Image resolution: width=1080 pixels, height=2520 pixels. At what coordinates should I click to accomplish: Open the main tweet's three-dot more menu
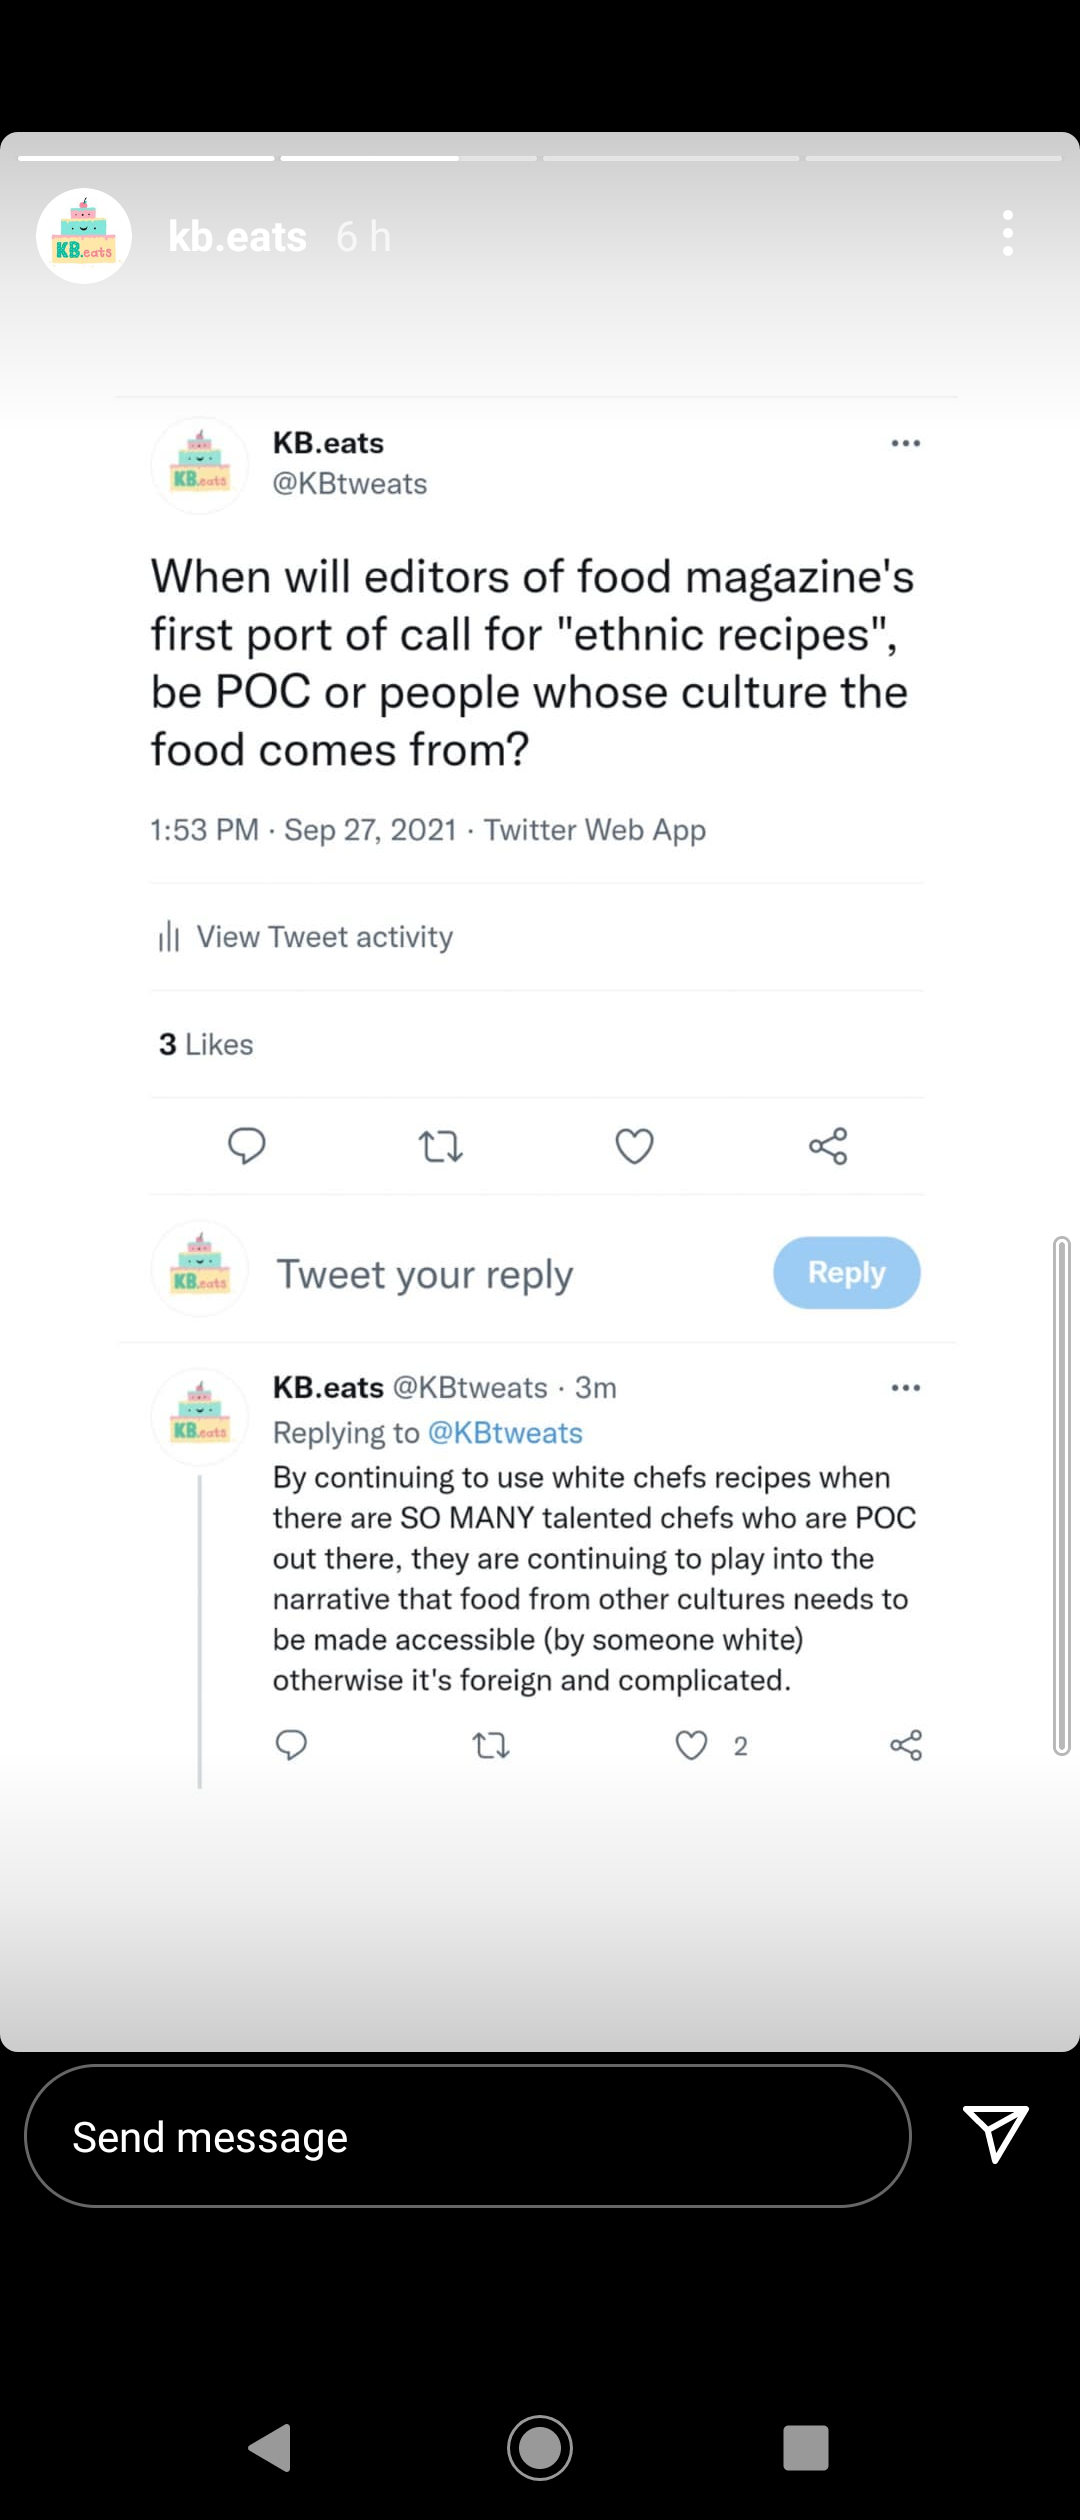tap(906, 443)
